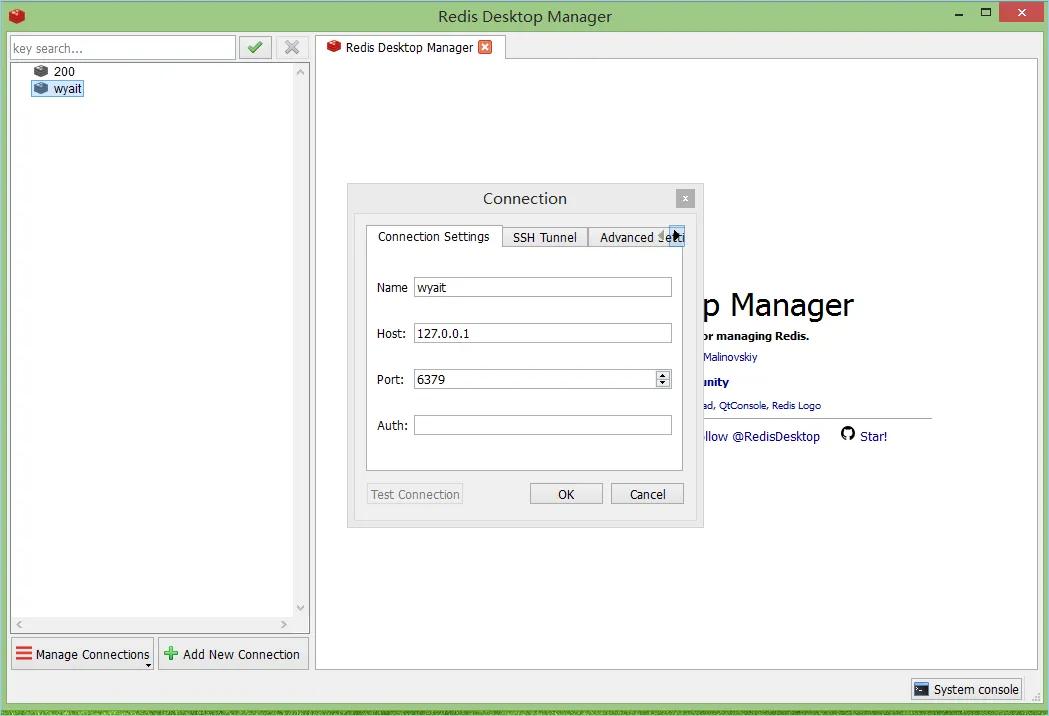Switch to SSH Tunnel tab
The width and height of the screenshot is (1049, 716).
tap(545, 238)
